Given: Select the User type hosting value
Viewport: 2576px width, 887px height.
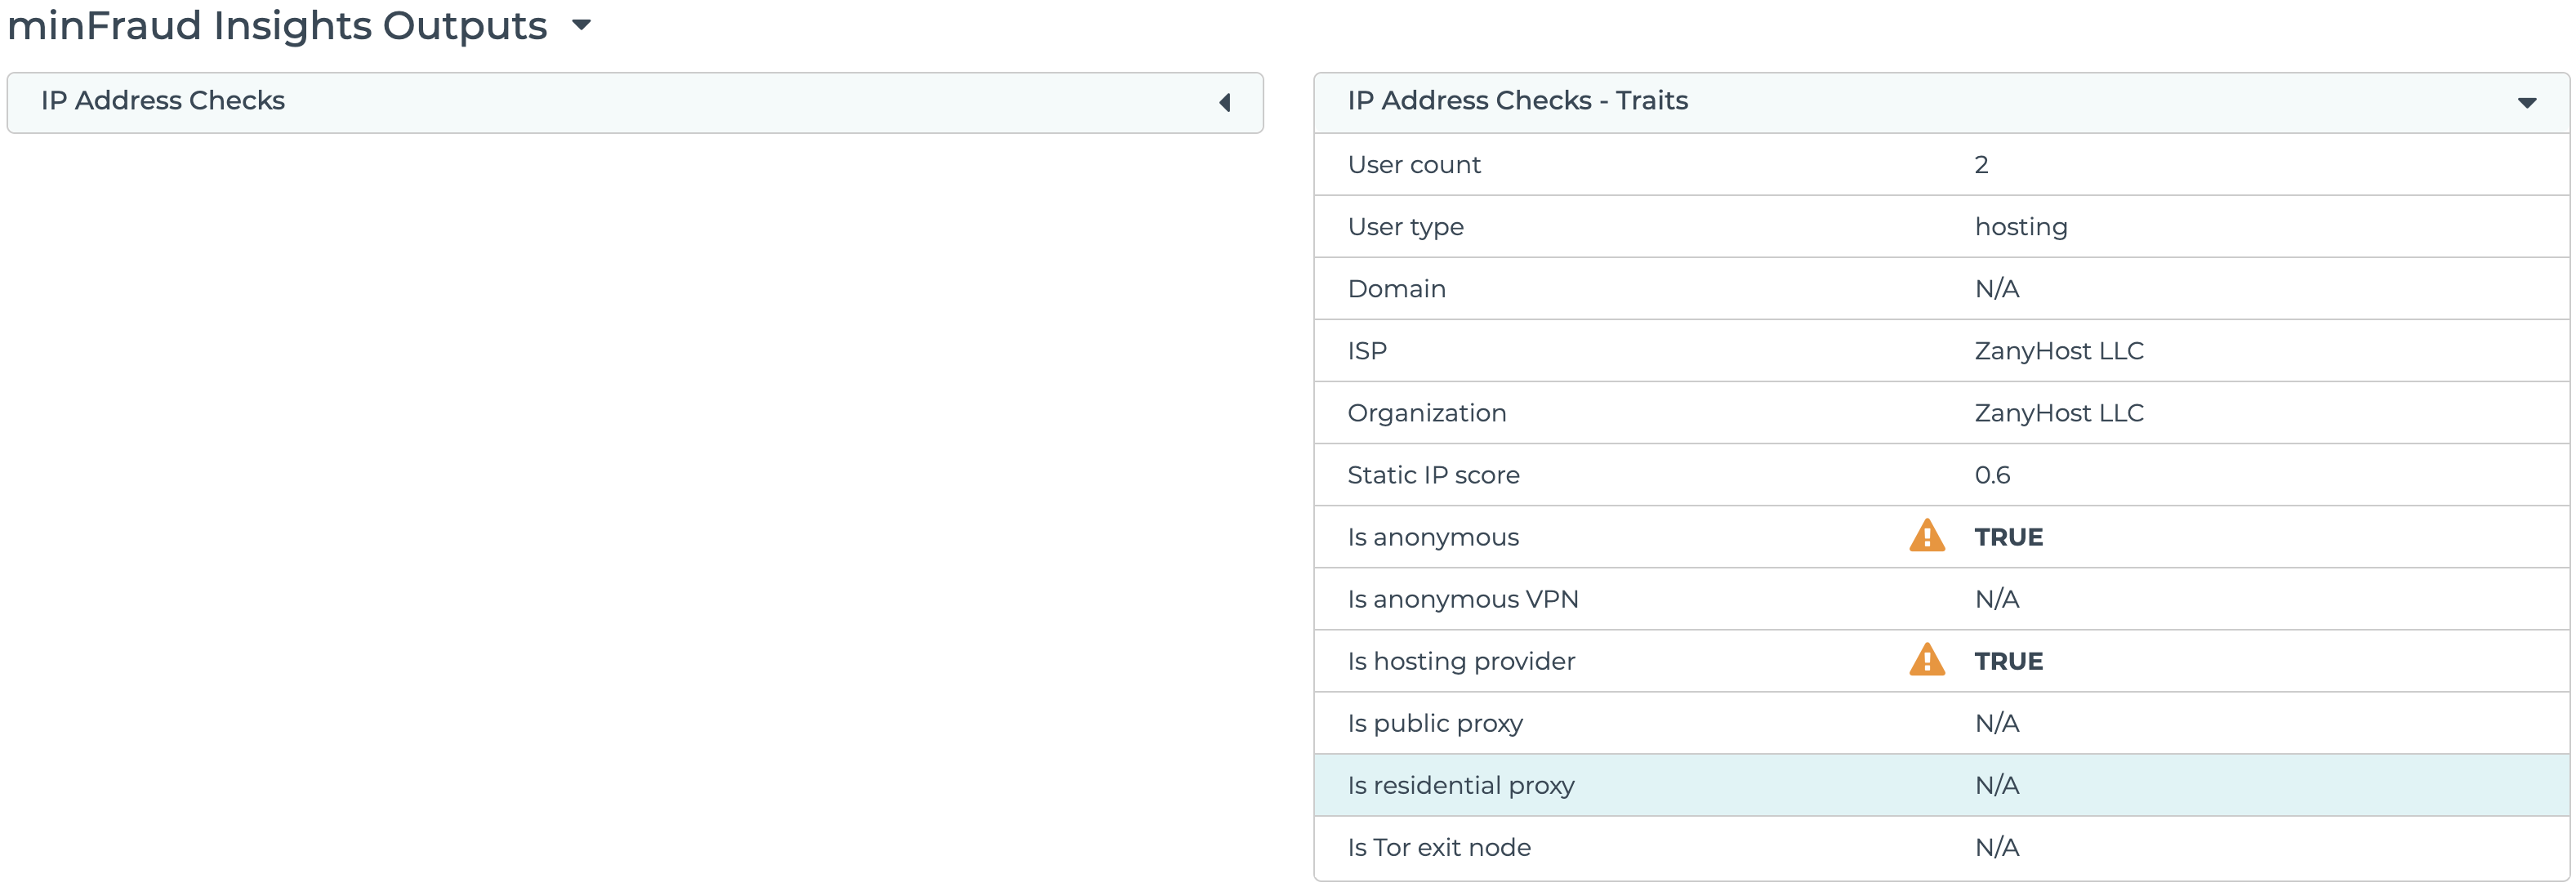Looking at the screenshot, I should tap(2020, 227).
